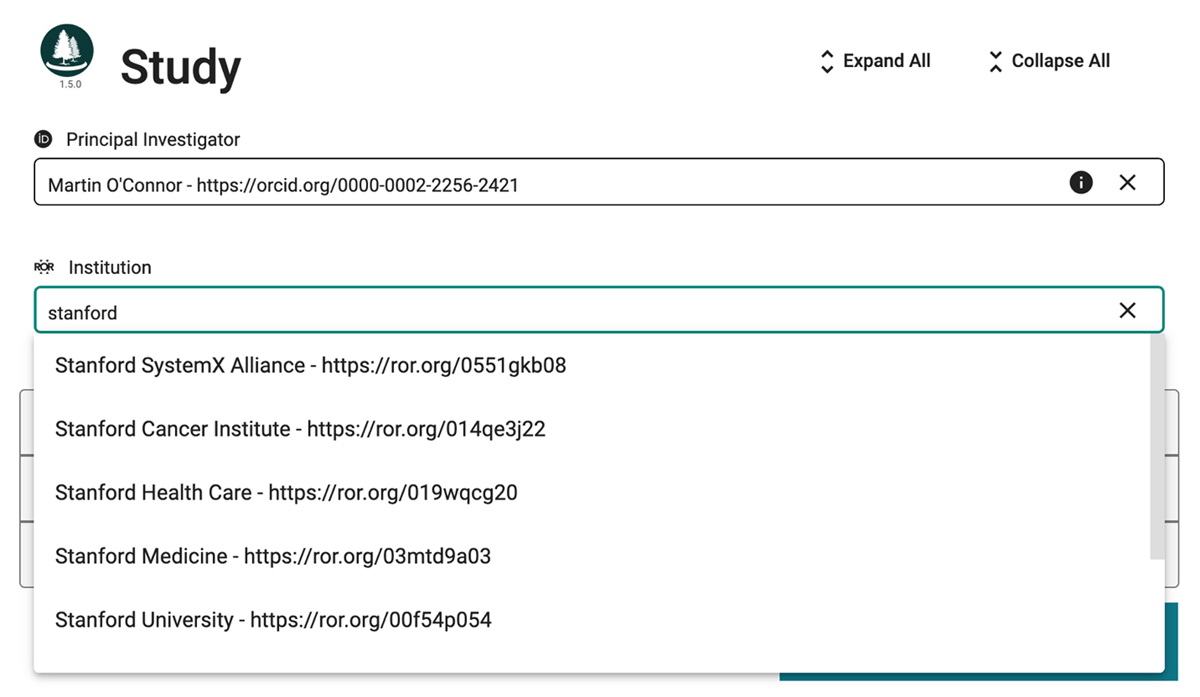The height and width of the screenshot is (697, 1200).
Task: Click version number 1.5.0 under logo
Action: tap(70, 85)
